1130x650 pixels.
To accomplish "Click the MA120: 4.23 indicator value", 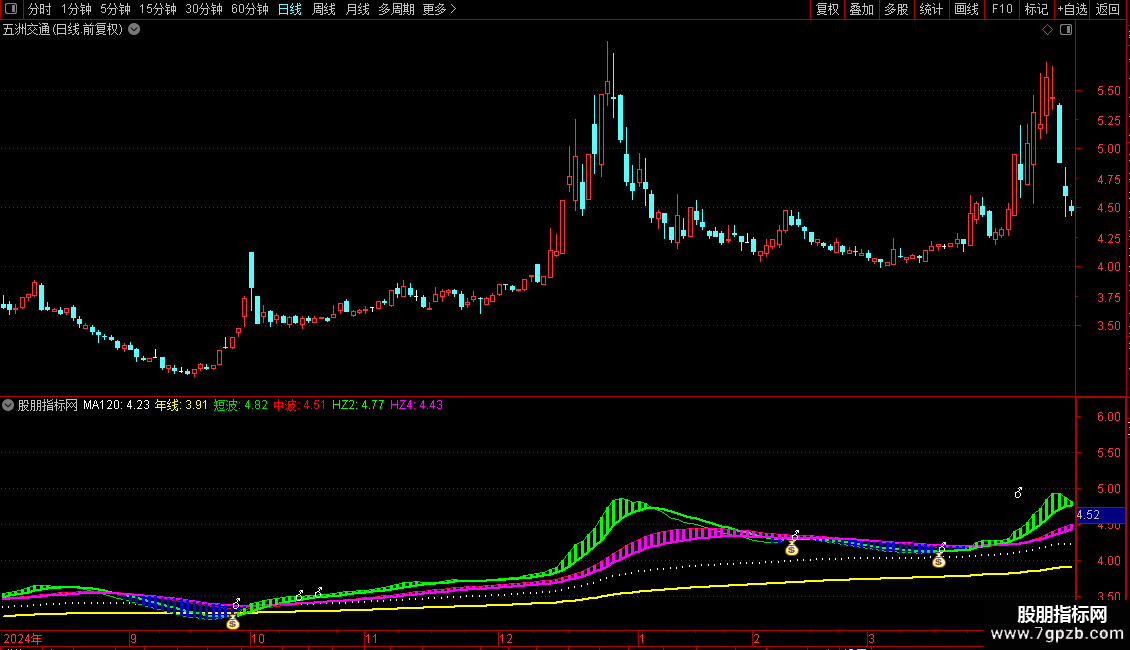I will point(116,405).
